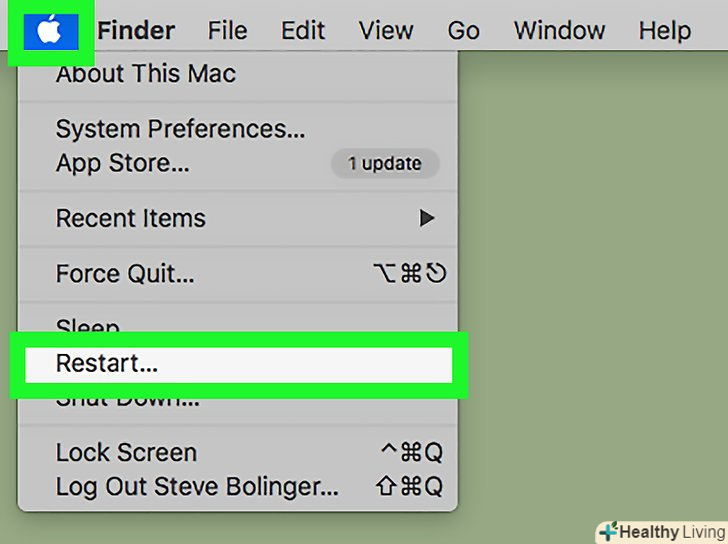Click the Apple logo menu icon
The width and height of the screenshot is (728, 544).
tap(50, 31)
